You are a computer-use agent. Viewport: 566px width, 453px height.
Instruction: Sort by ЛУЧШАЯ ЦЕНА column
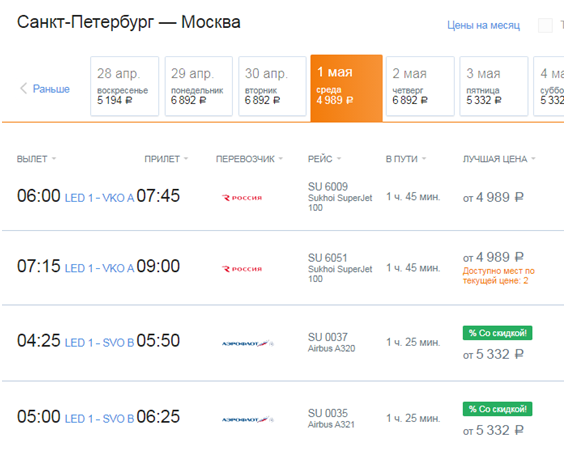point(499,159)
